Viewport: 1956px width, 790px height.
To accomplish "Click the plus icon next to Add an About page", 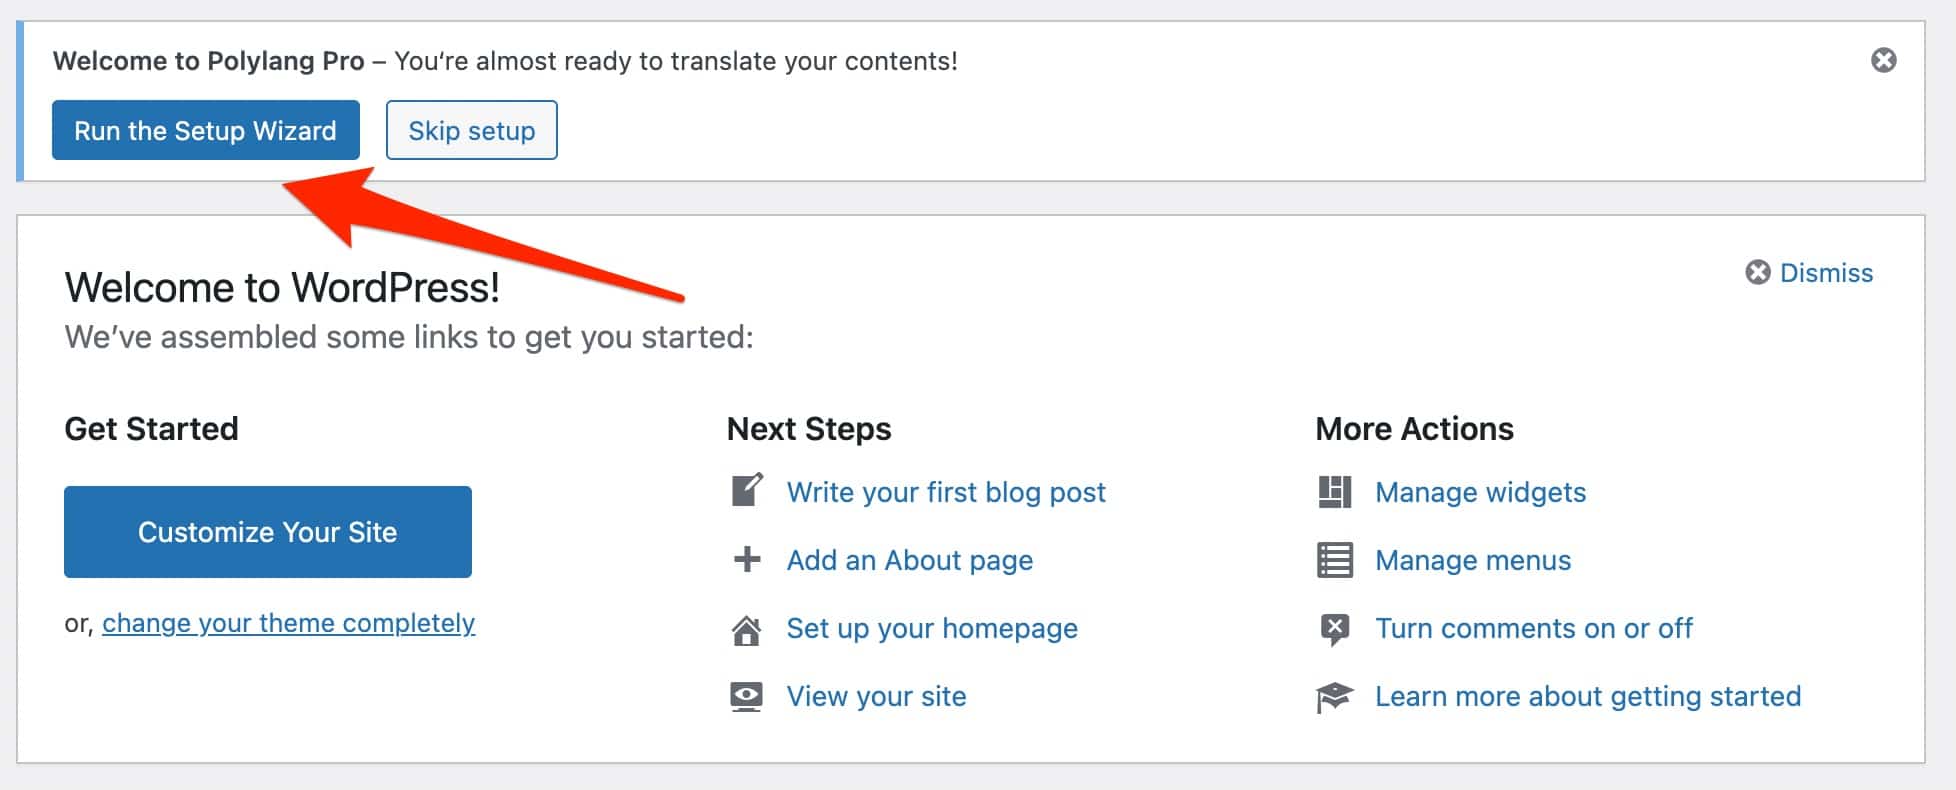I will click(x=746, y=560).
